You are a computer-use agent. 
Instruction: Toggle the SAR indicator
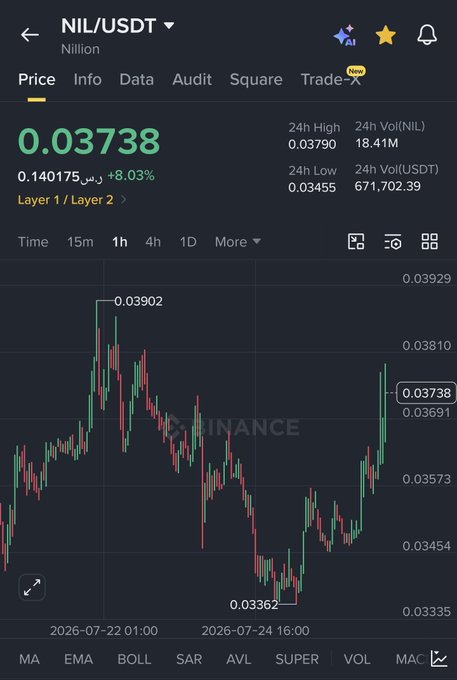tap(189, 659)
